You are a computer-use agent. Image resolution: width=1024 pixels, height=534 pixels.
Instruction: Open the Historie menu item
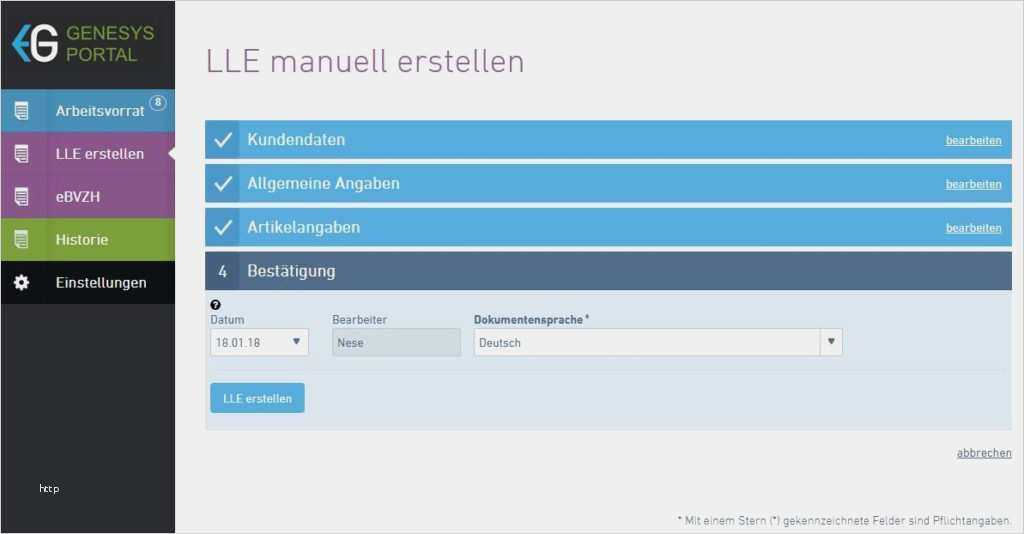88,240
